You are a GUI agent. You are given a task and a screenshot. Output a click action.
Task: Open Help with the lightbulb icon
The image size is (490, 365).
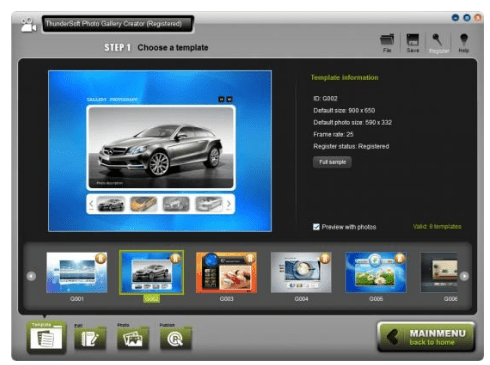[463, 43]
